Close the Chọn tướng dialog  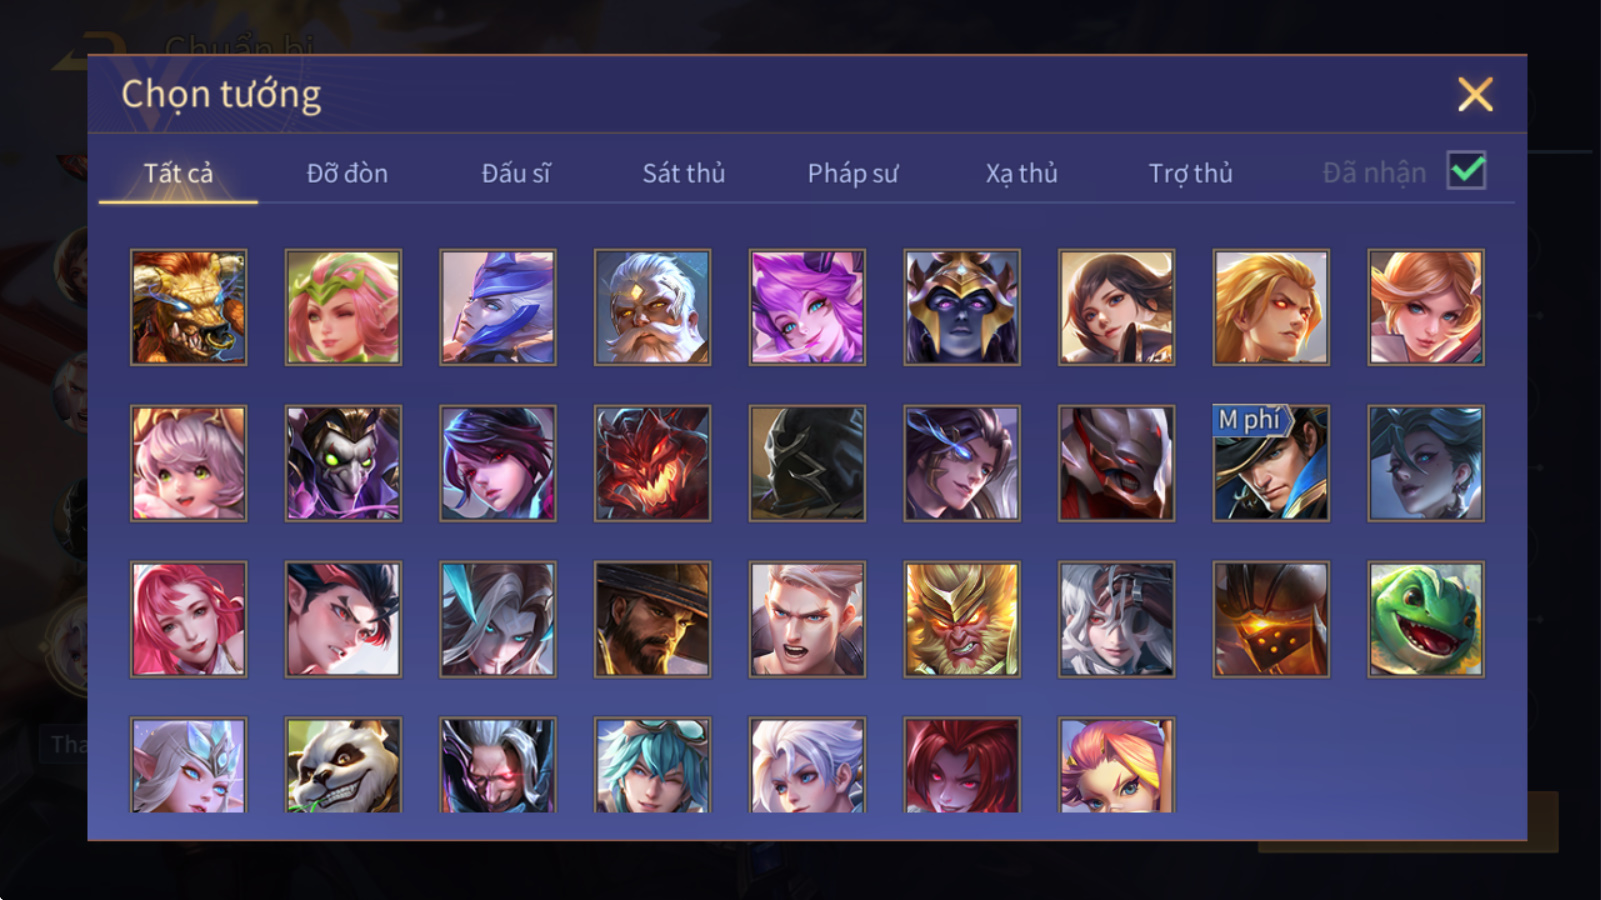pyautogui.click(x=1475, y=95)
